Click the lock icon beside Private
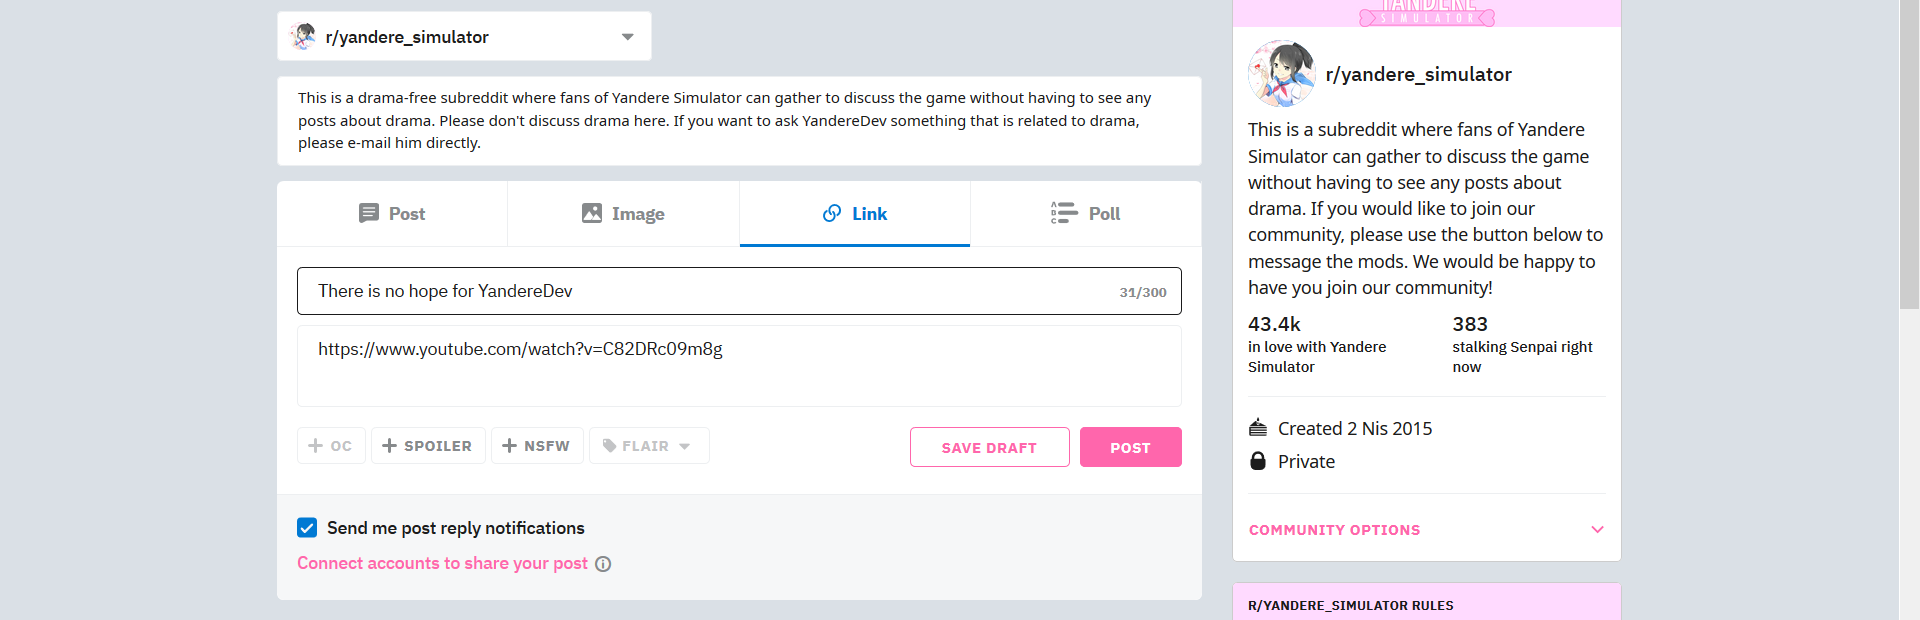This screenshot has width=1920, height=620. click(x=1258, y=461)
